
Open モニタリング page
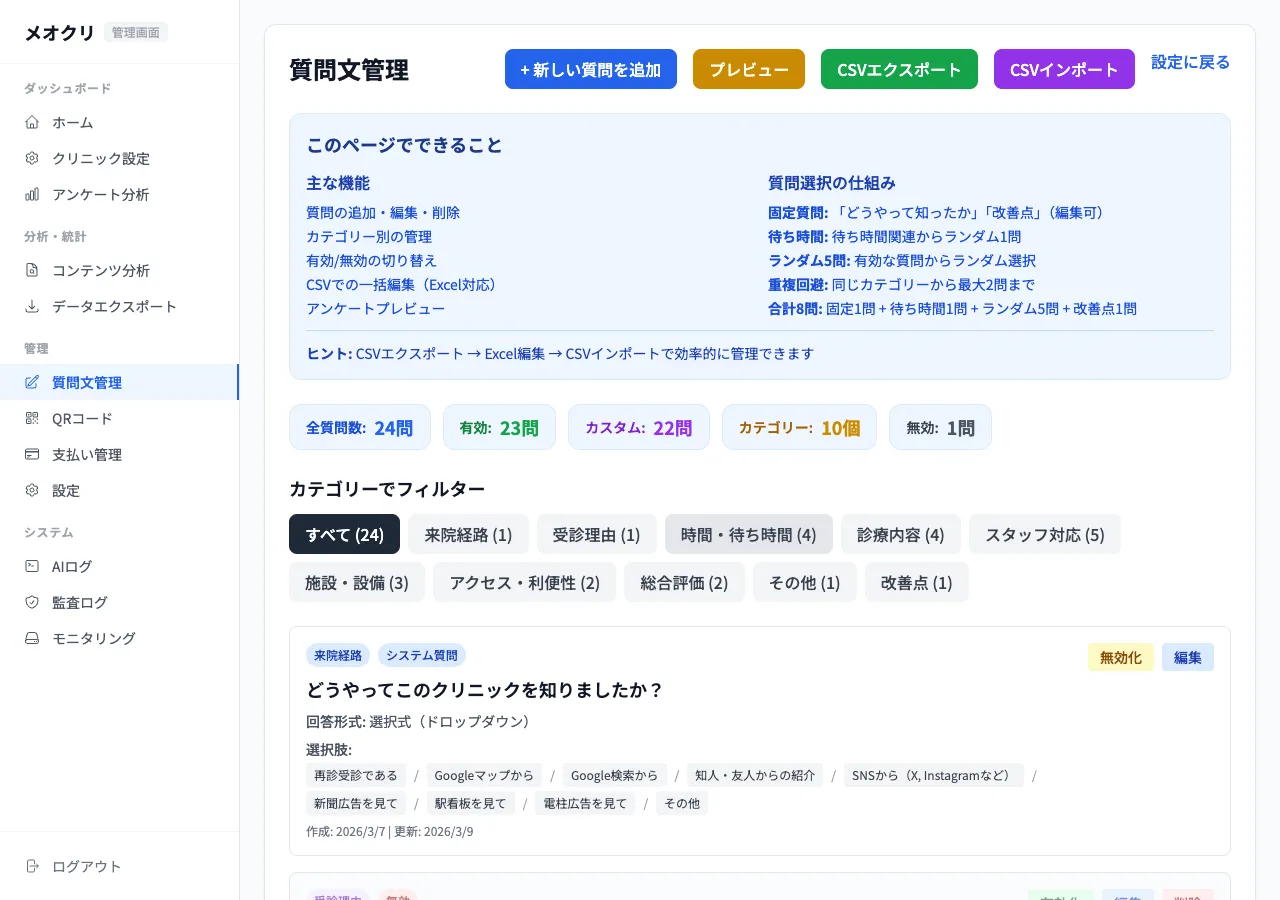tap(120, 638)
